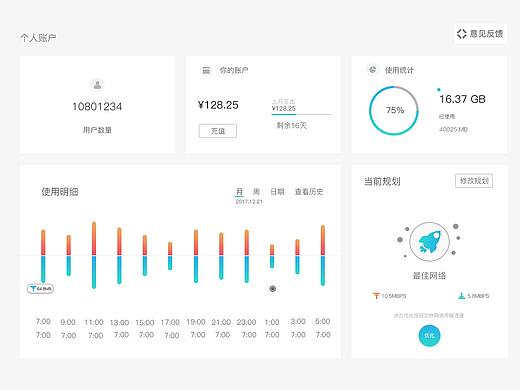
Task: Click the spending progress bar under ¥128.25
Action: [302, 114]
